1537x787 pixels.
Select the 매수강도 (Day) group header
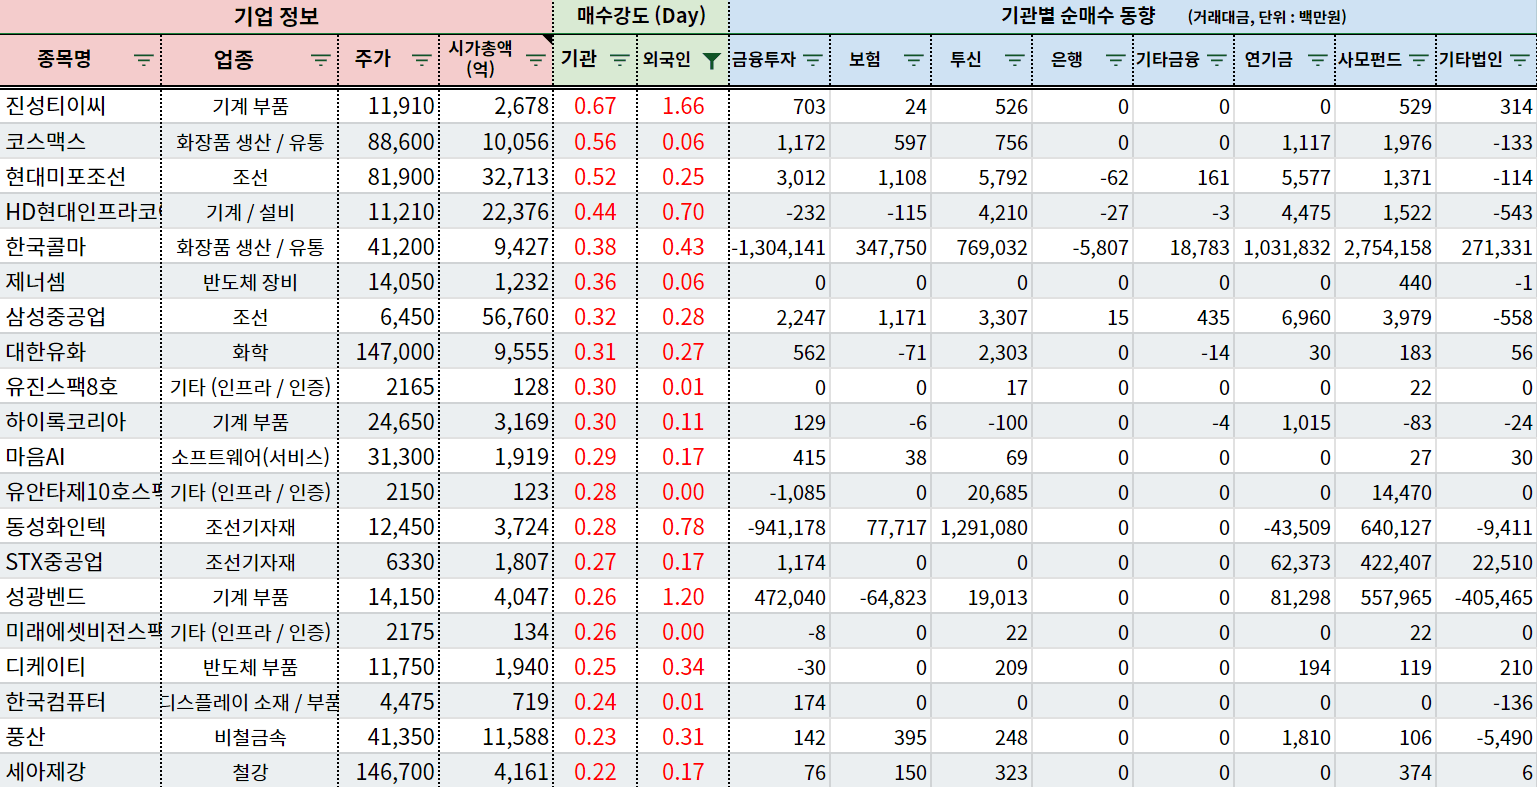tap(641, 16)
